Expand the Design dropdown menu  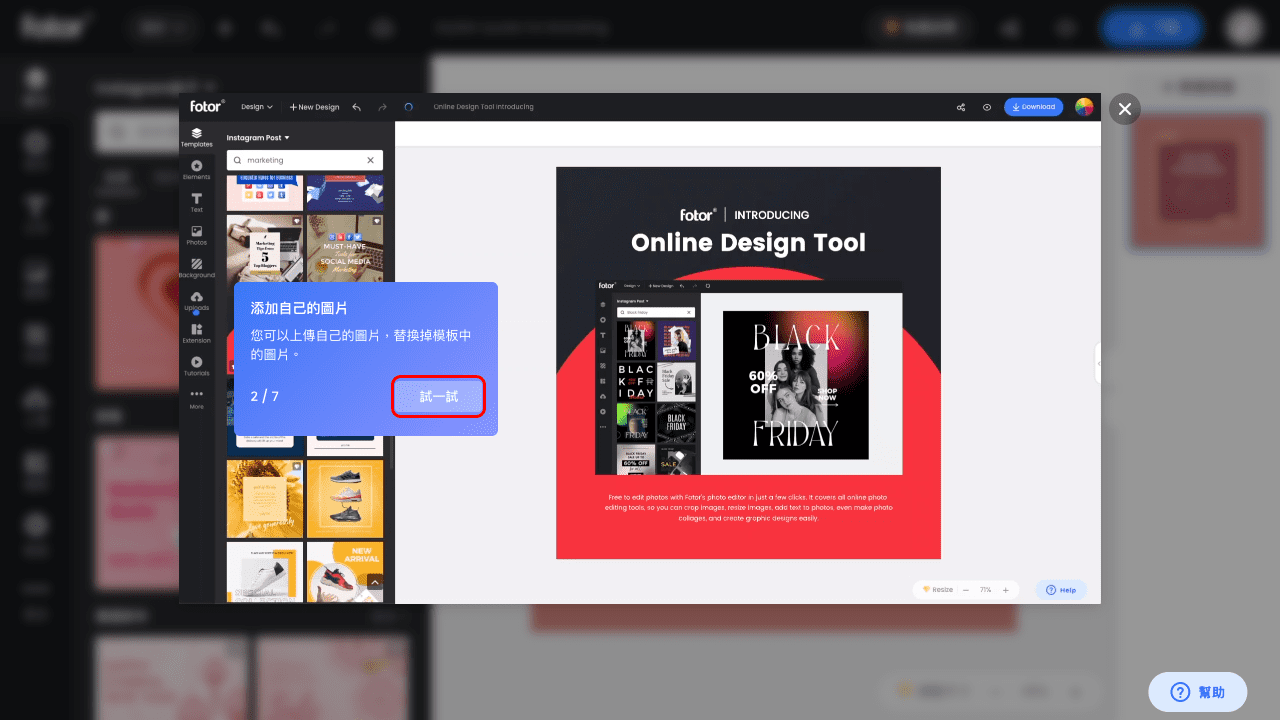(256, 107)
